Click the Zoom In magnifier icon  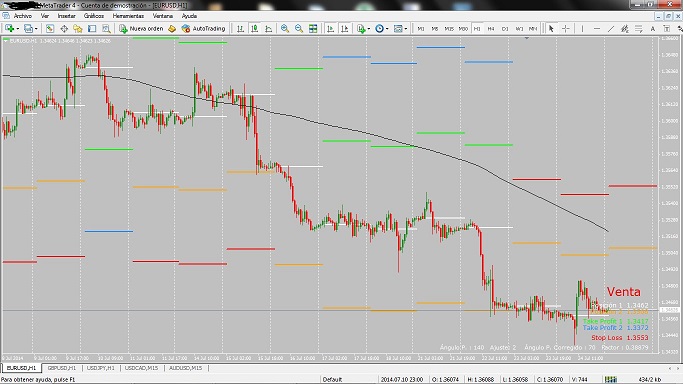[x=285, y=28]
